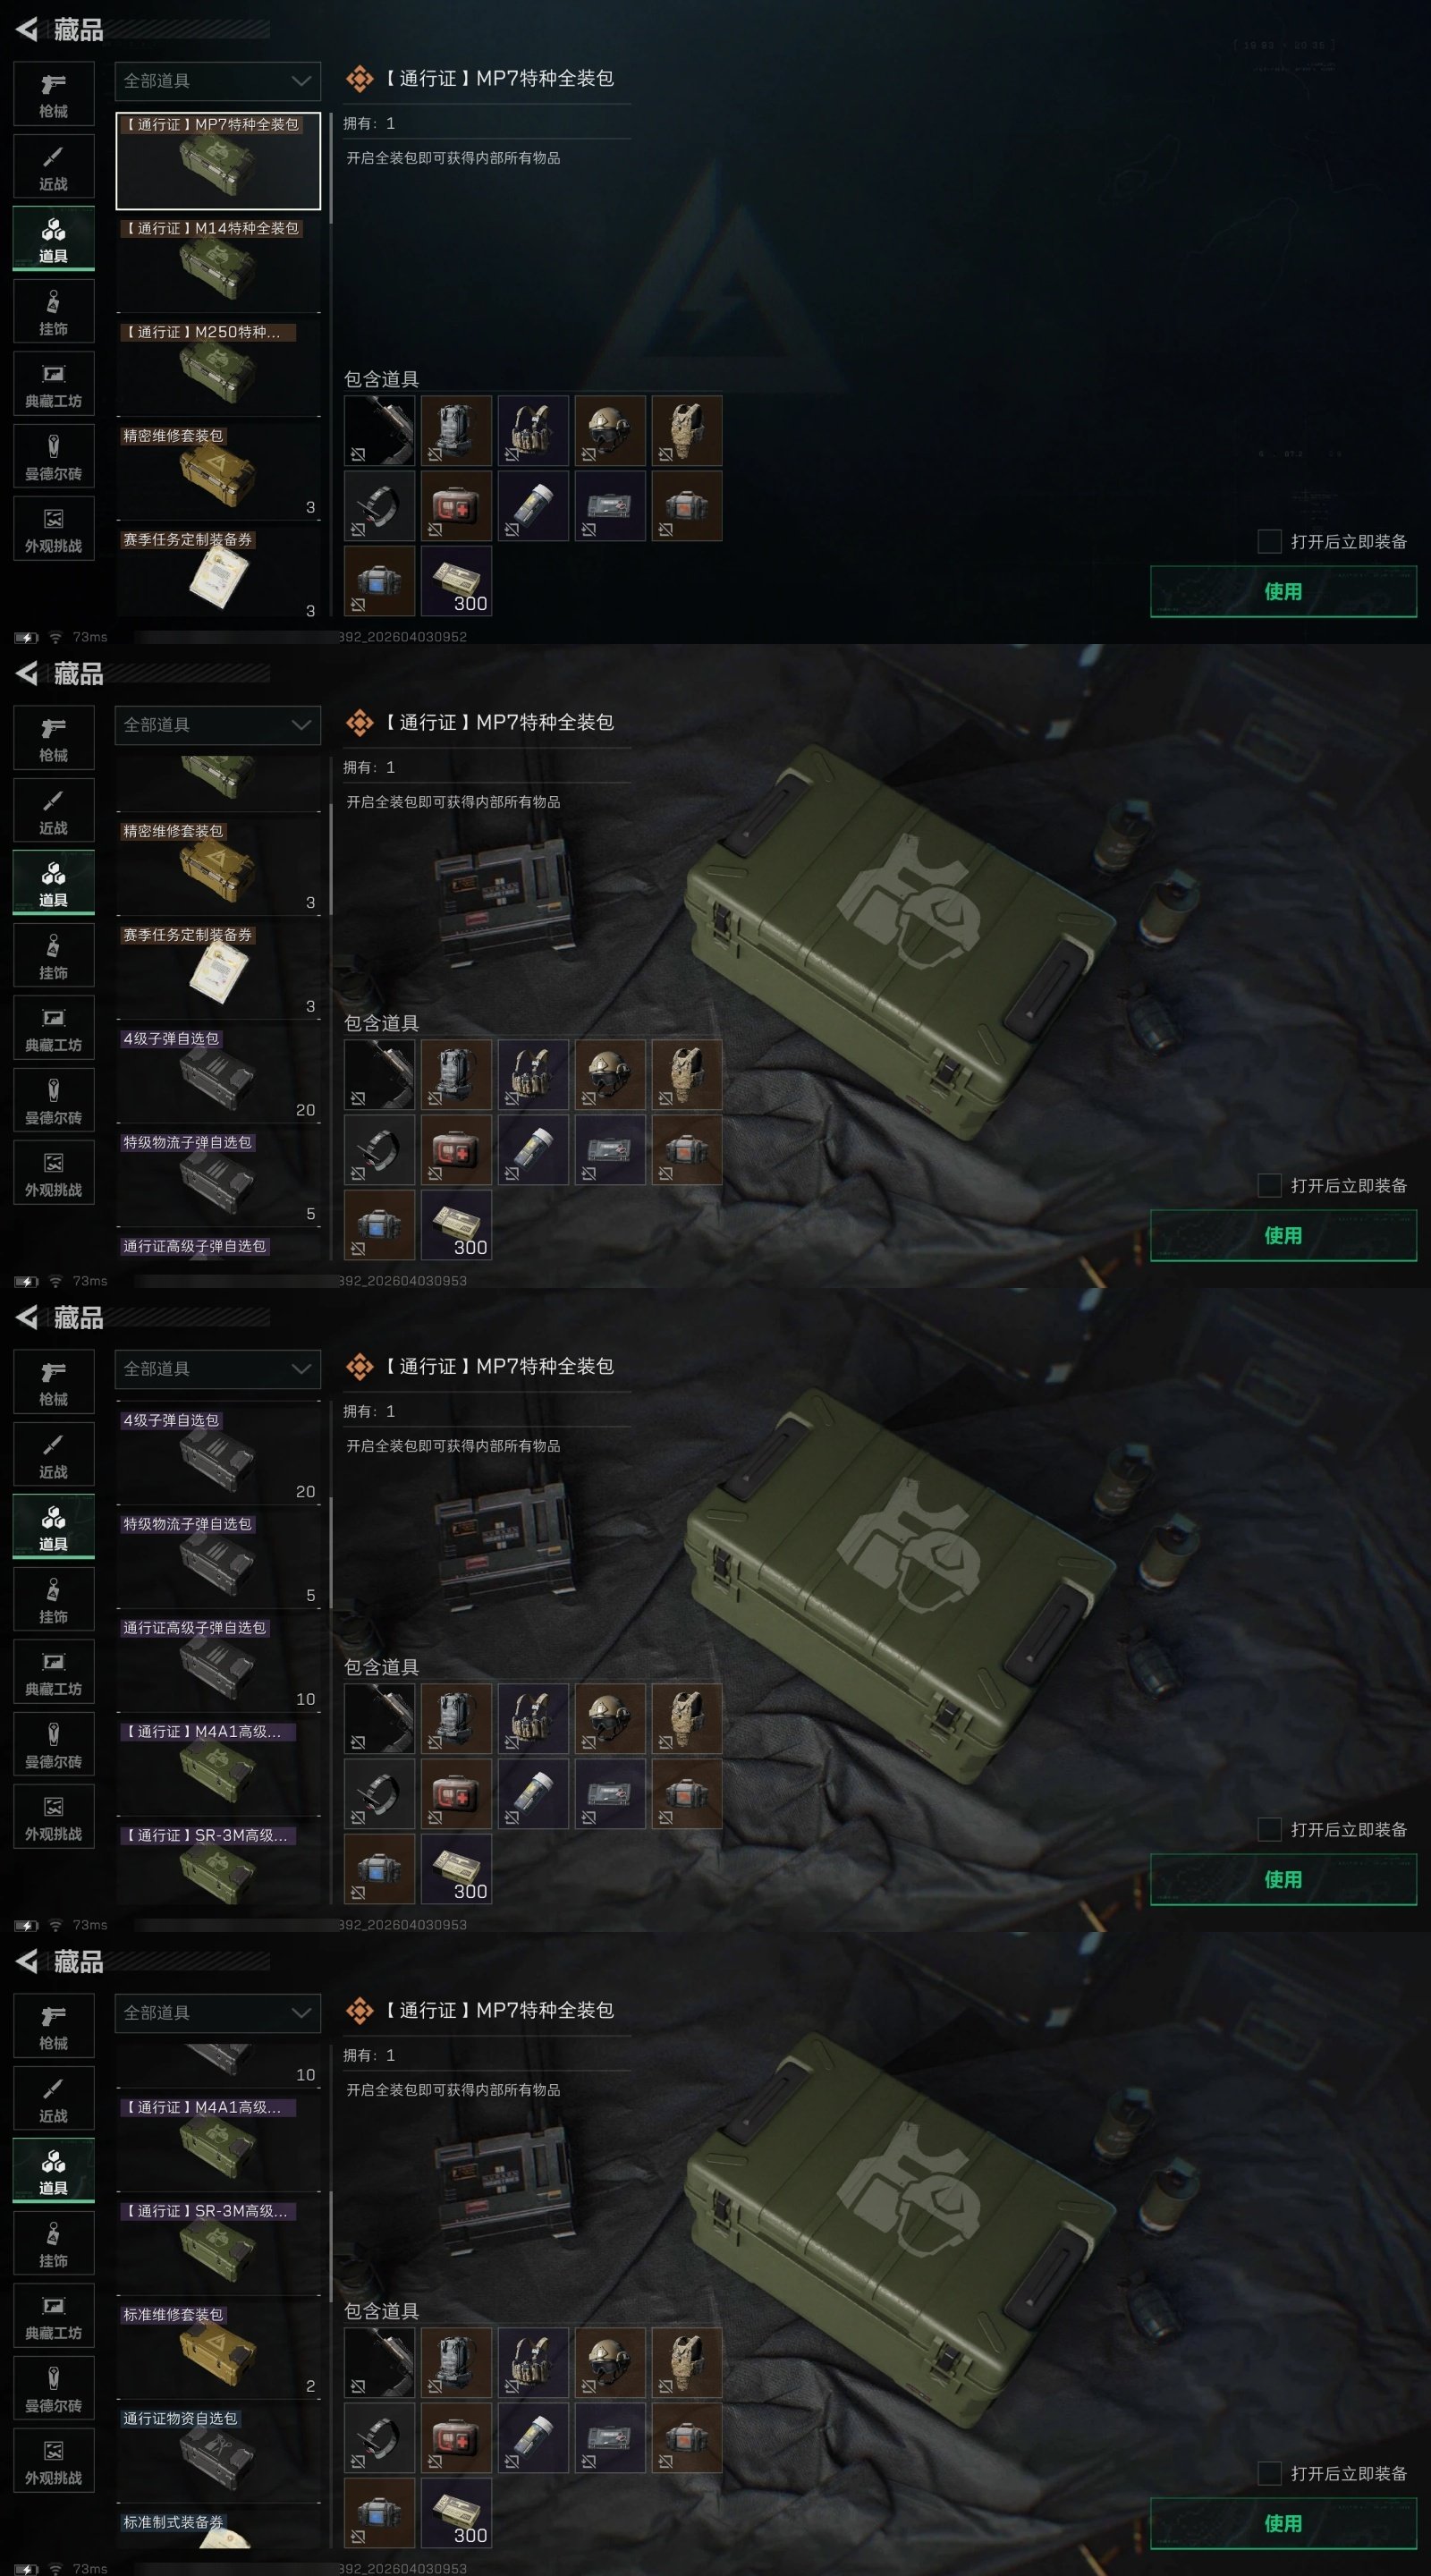Select the 【通行证】M14特种全装包 list entry
Screen dimensions: 1431x2576
(x=218, y=265)
